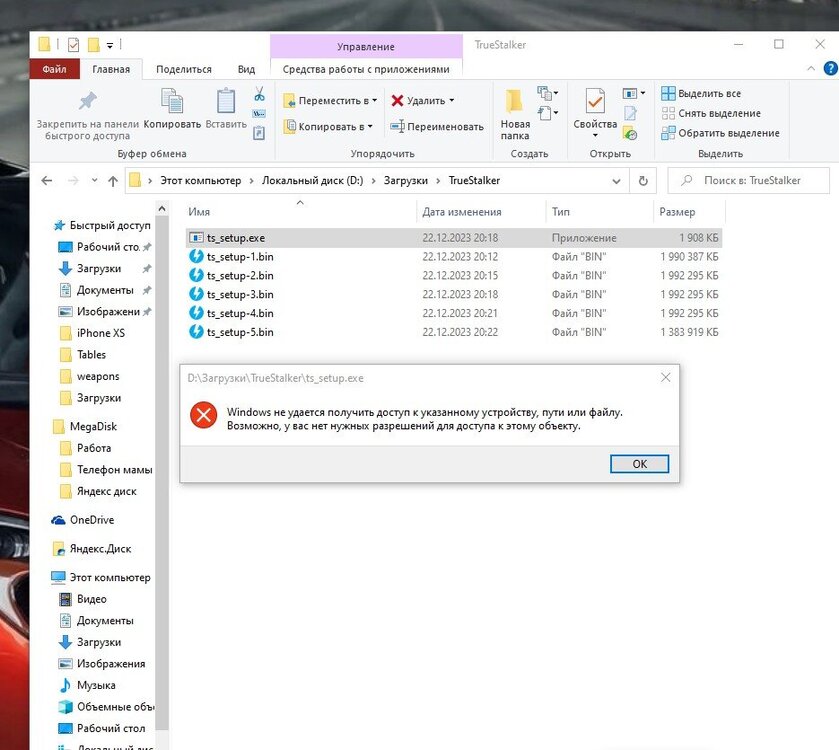Open the Quick Access Toolbar customize dropdown
This screenshot has width=839, height=750.
pos(110,45)
